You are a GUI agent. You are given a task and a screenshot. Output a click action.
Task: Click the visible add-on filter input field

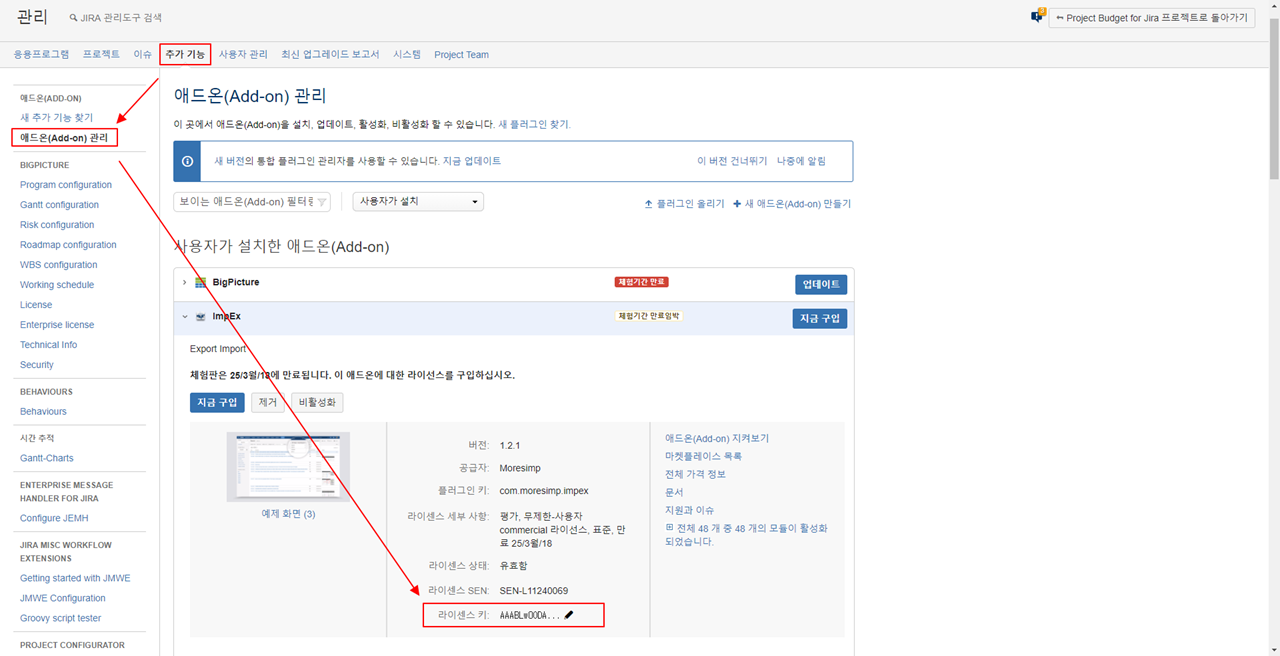pyautogui.click(x=252, y=202)
